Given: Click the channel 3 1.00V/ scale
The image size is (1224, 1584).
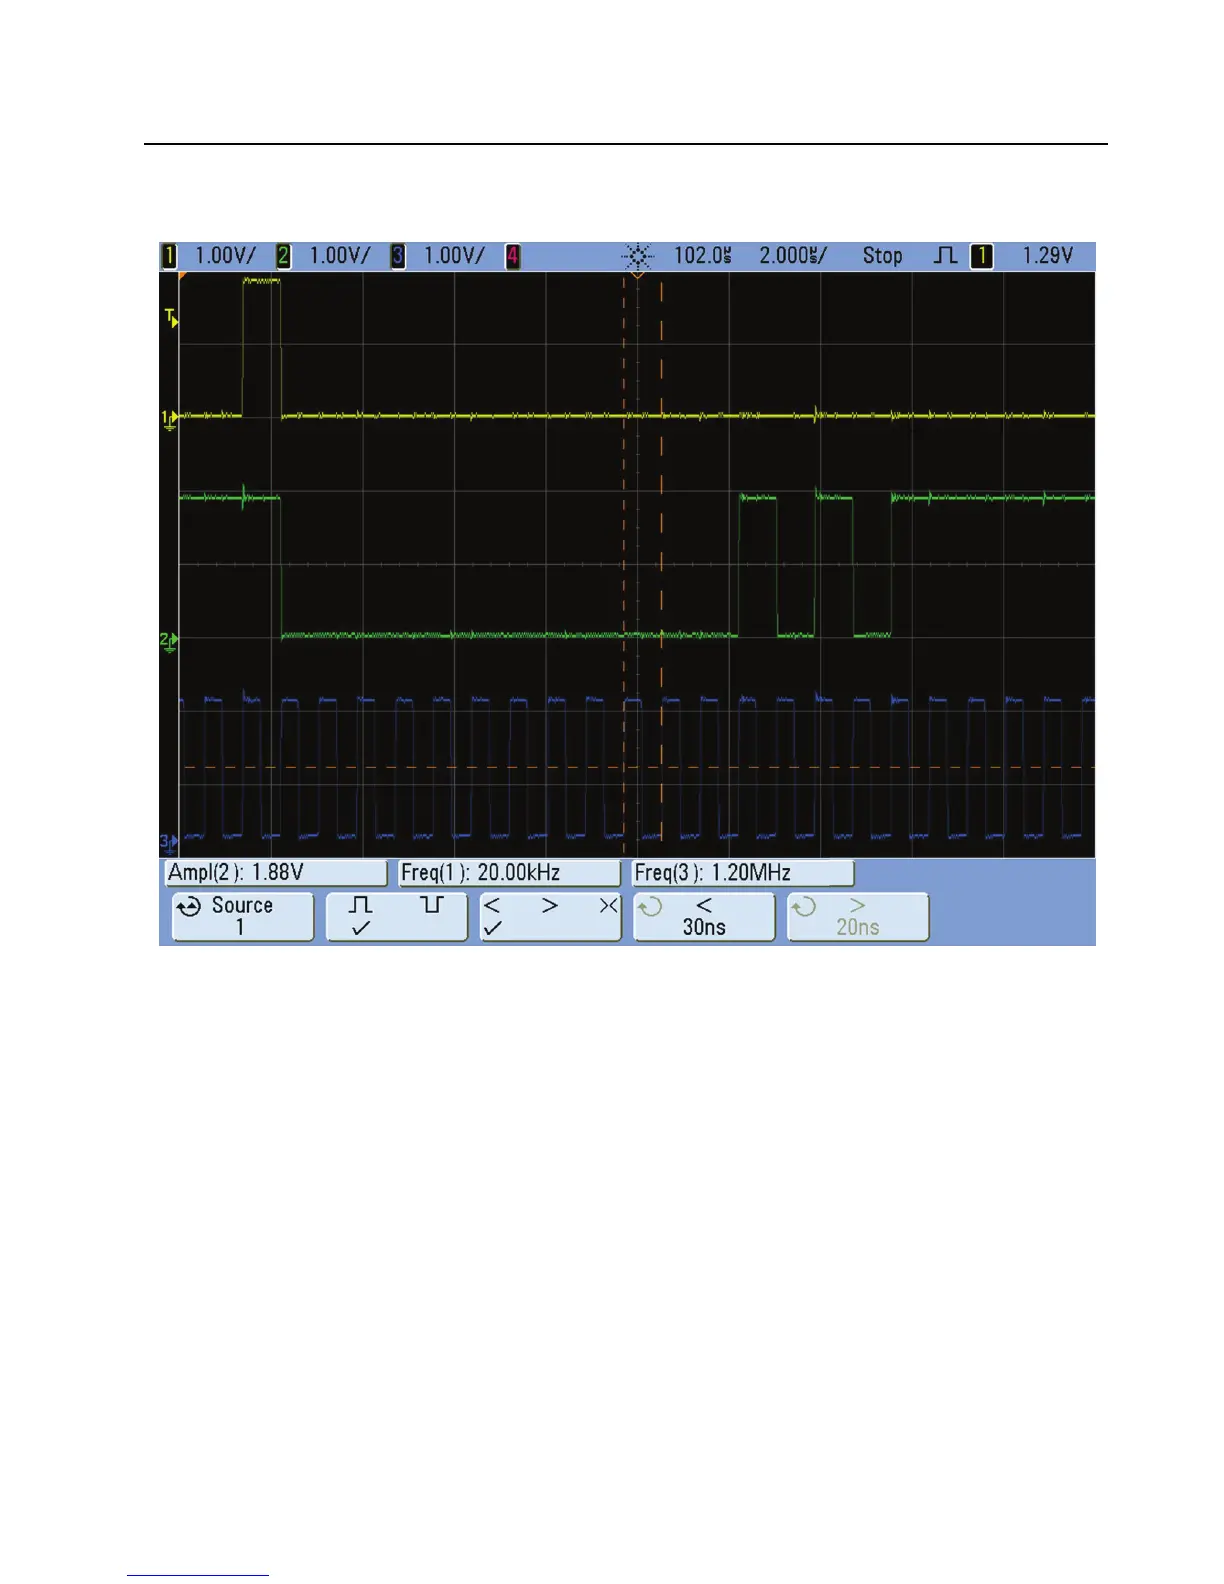Looking at the screenshot, I should pyautogui.click(x=454, y=256).
